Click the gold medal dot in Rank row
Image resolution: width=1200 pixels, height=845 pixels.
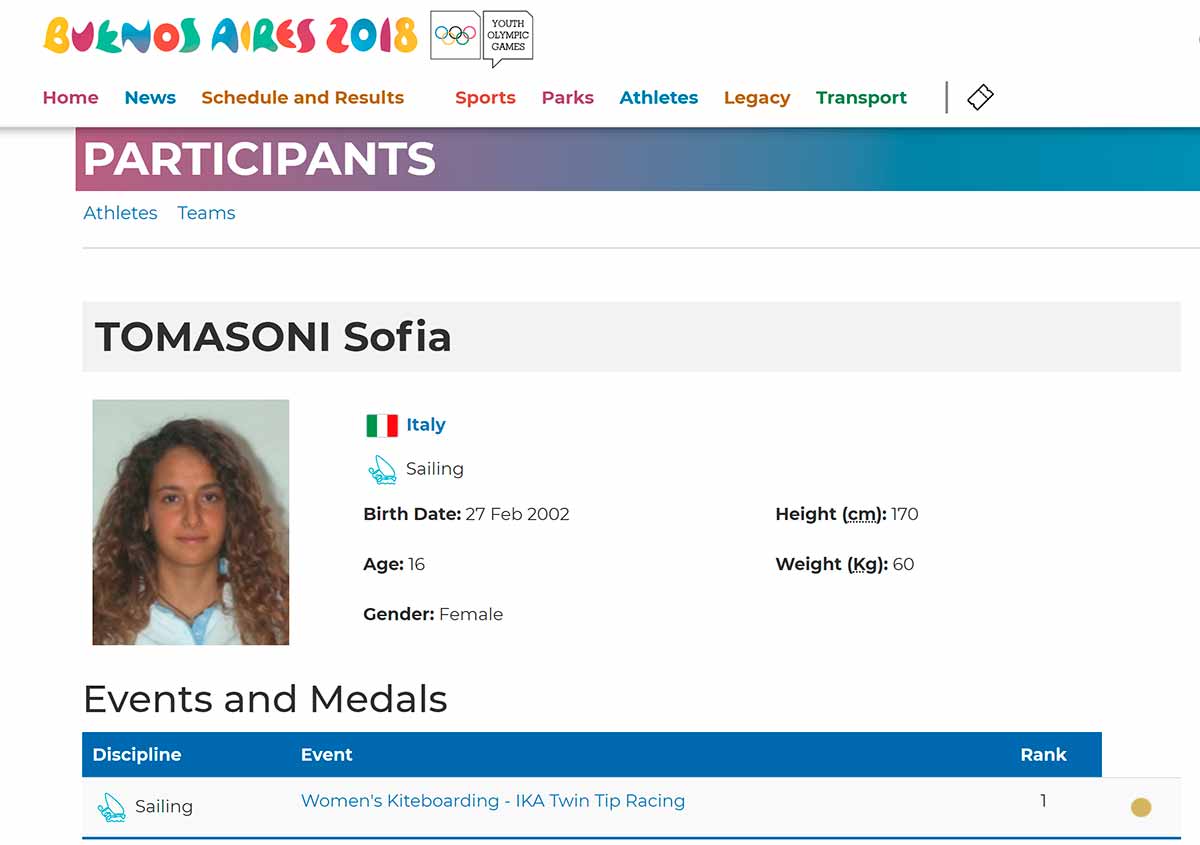coord(1140,807)
